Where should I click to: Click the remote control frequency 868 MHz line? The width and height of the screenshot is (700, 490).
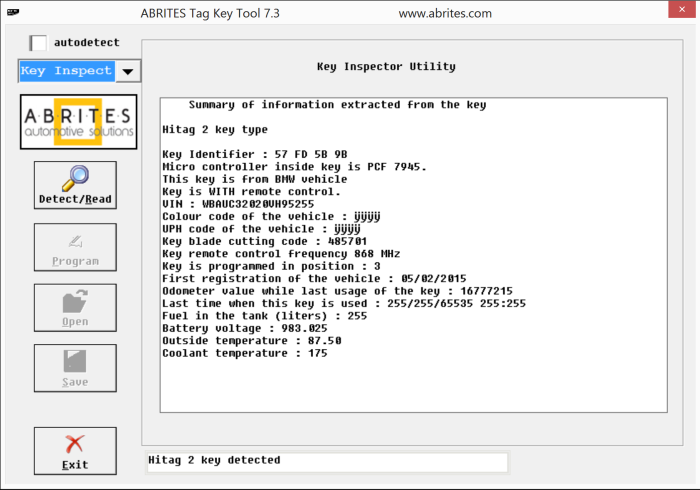281,254
